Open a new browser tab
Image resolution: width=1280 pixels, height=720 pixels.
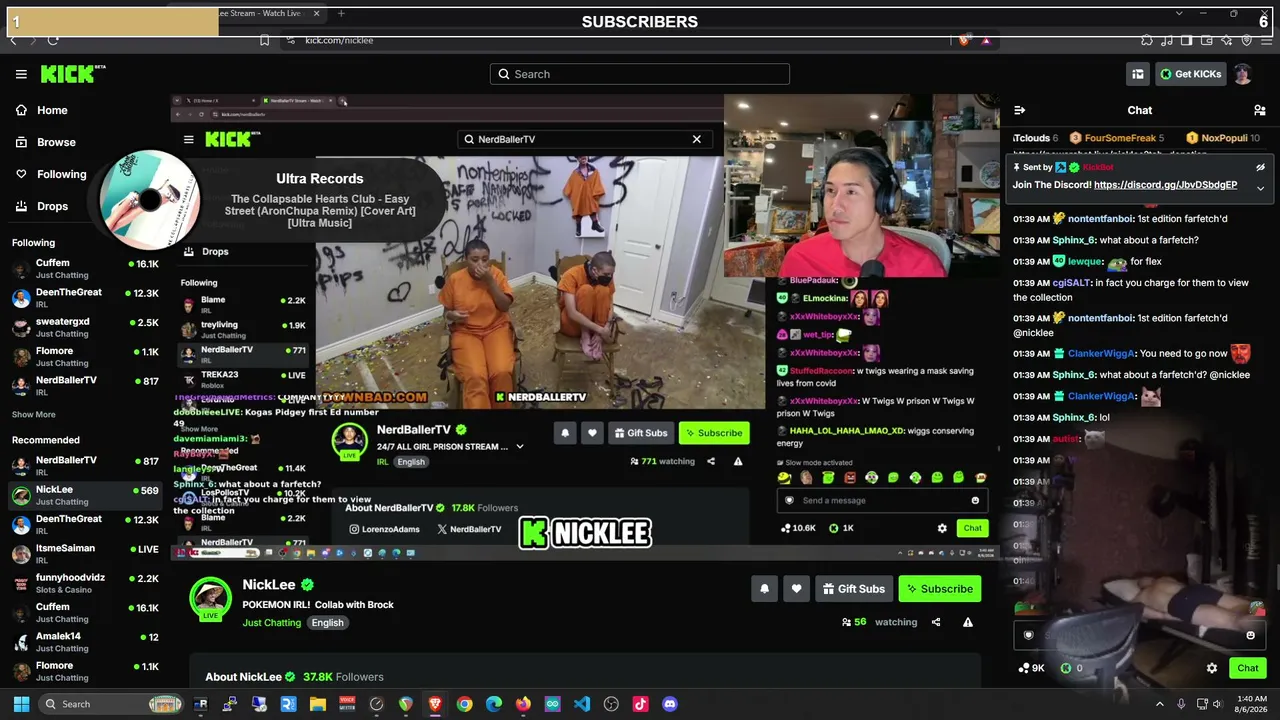pos(341,13)
